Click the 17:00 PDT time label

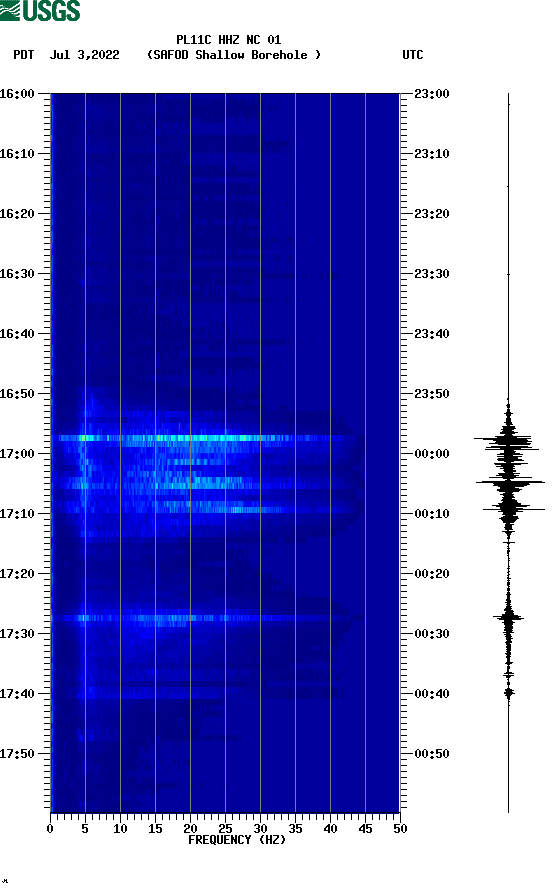[17, 454]
